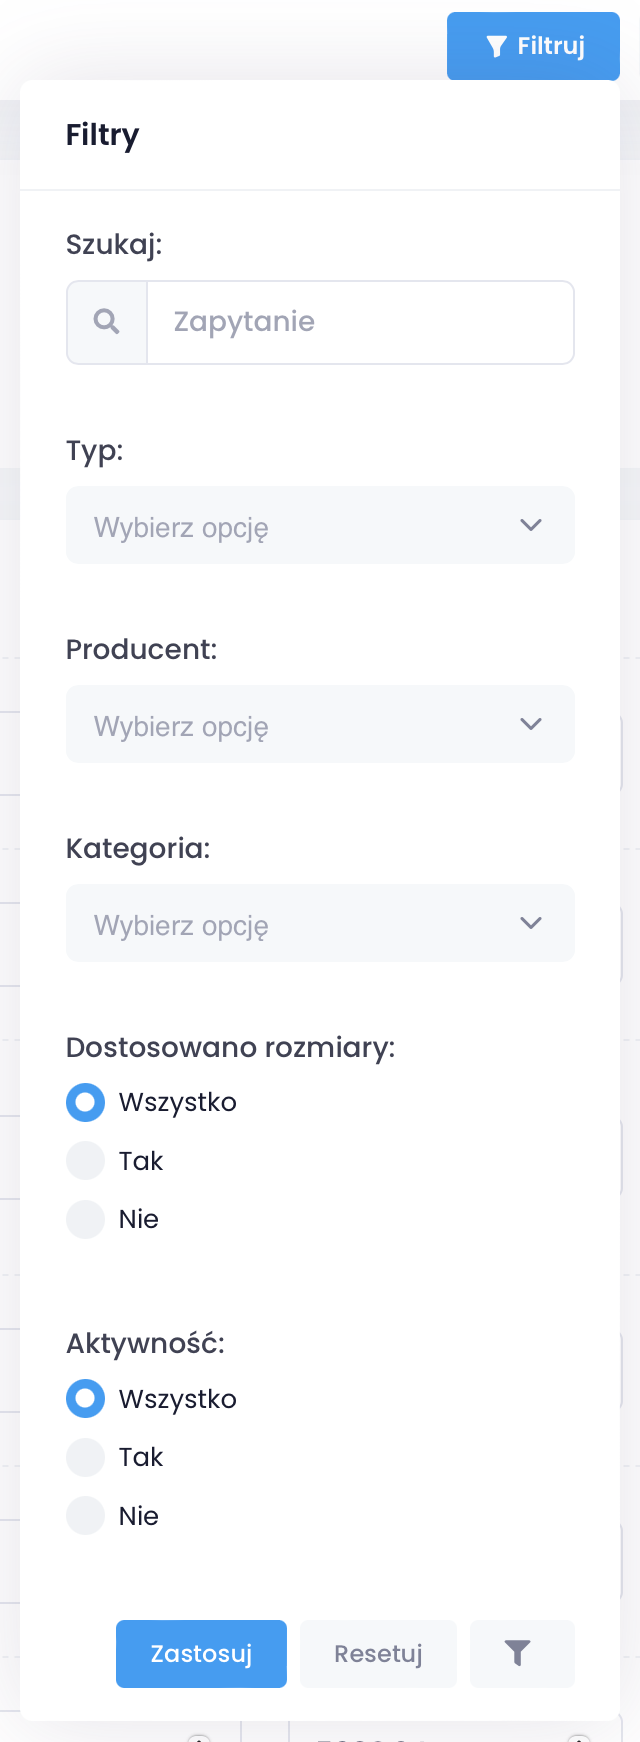Click the Szukaj label above the search field
The width and height of the screenshot is (640, 1742).
point(114,245)
